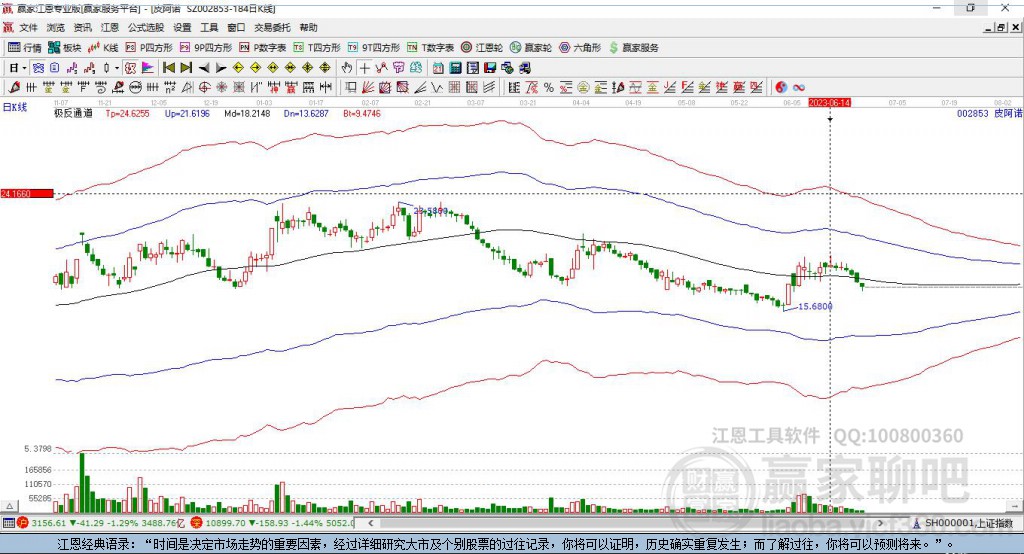Image resolution: width=1024 pixels, height=554 pixels.
Task: Click the calendar icon in toolbar
Action: point(438,68)
